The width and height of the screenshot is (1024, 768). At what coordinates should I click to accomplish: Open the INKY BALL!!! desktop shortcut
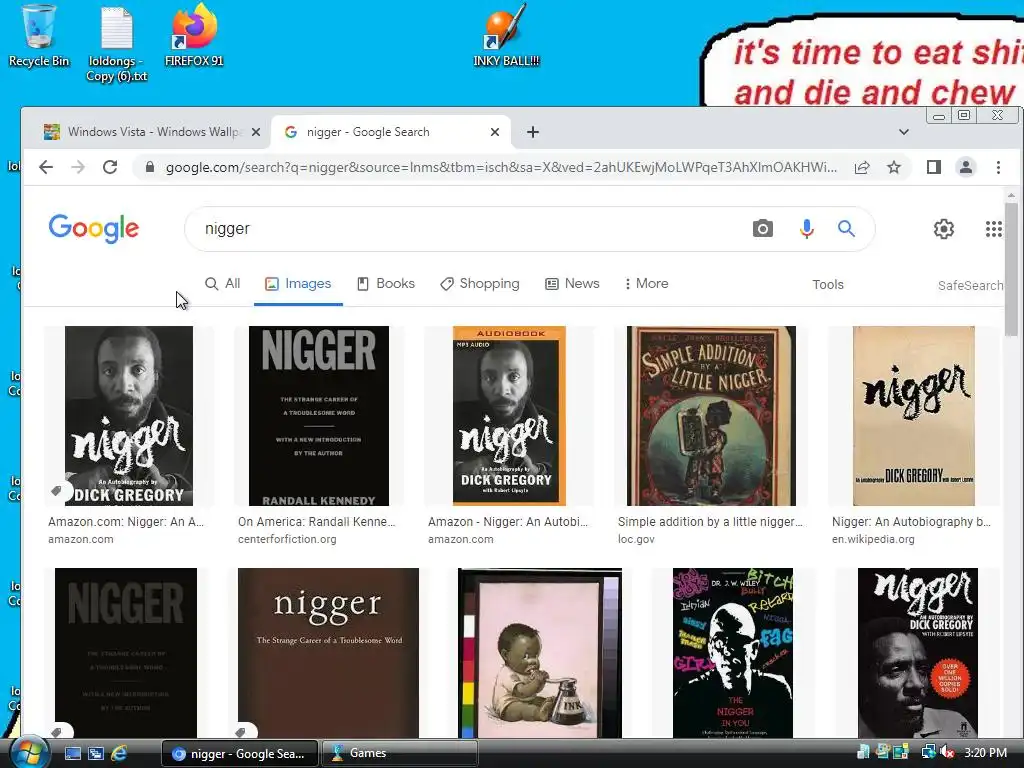(506, 36)
